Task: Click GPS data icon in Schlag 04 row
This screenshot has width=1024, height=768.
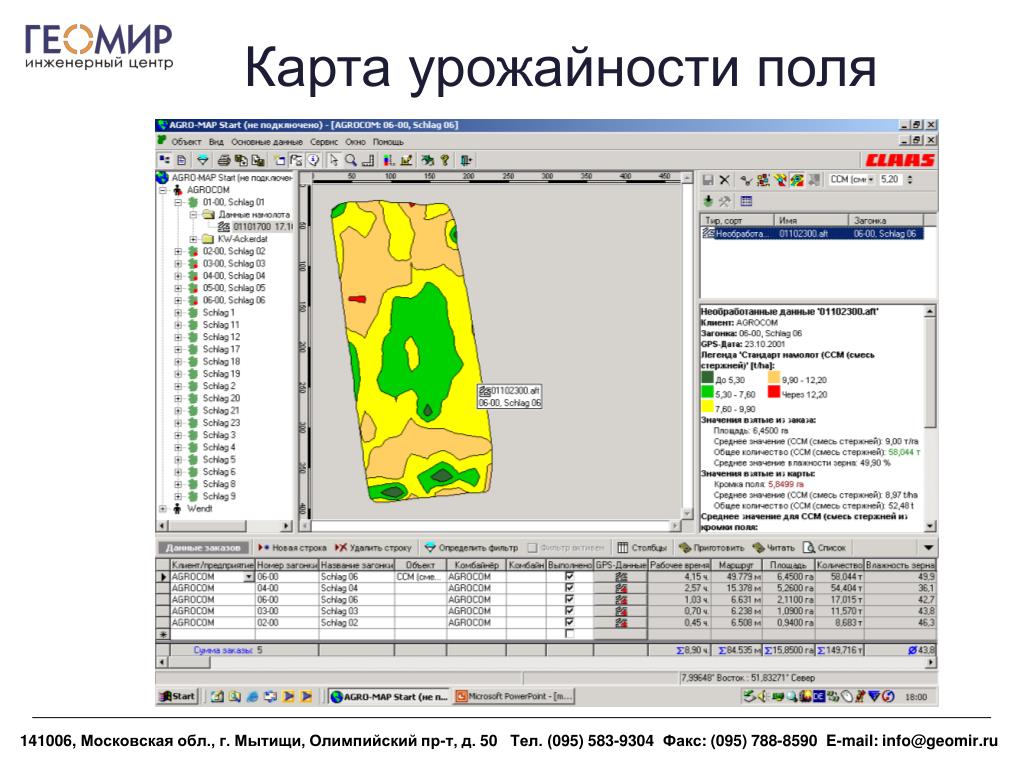Action: tap(621, 588)
